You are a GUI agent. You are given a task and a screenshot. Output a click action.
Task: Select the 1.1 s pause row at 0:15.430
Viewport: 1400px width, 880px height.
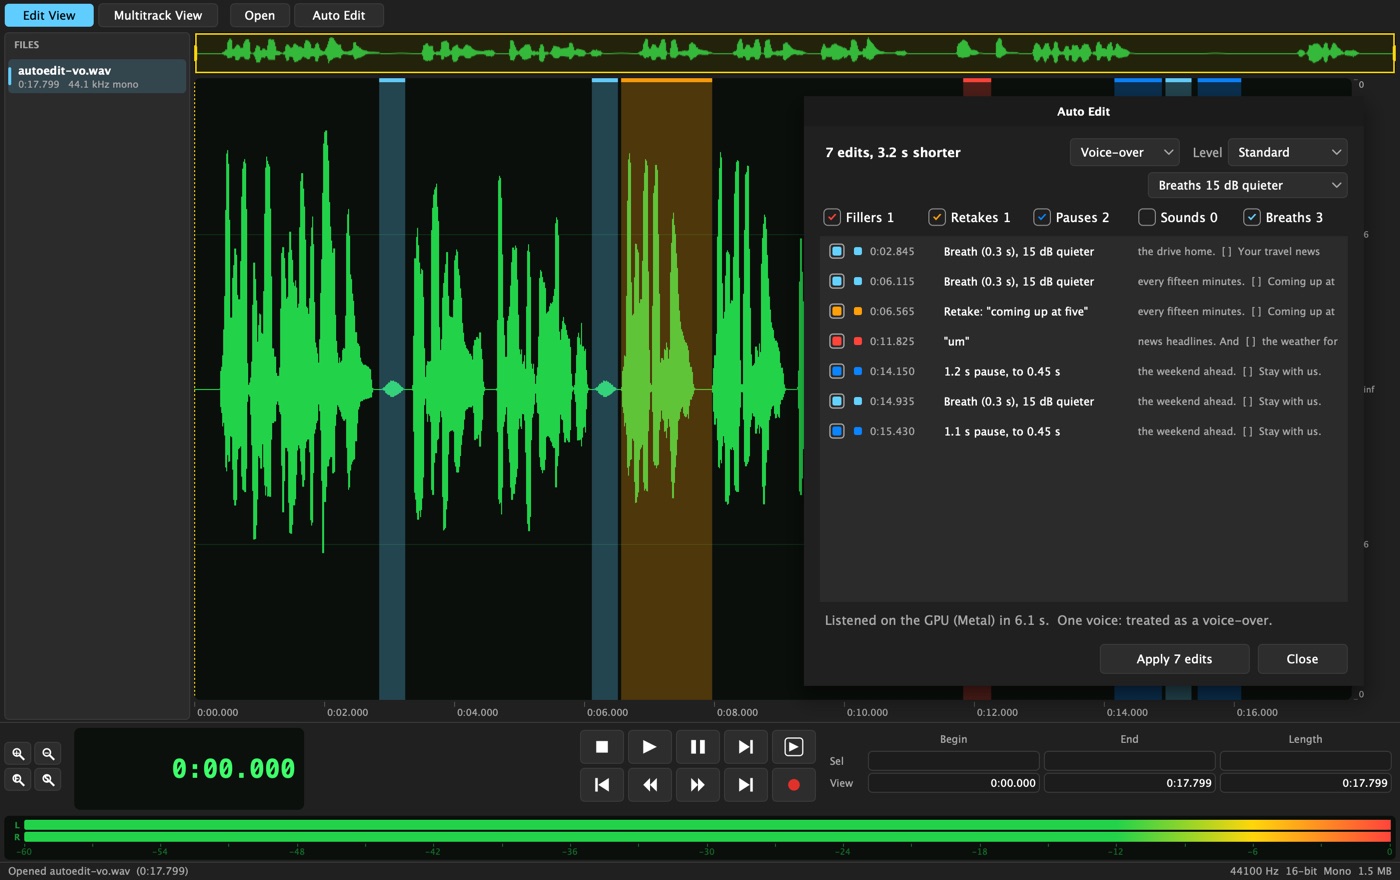point(1083,431)
